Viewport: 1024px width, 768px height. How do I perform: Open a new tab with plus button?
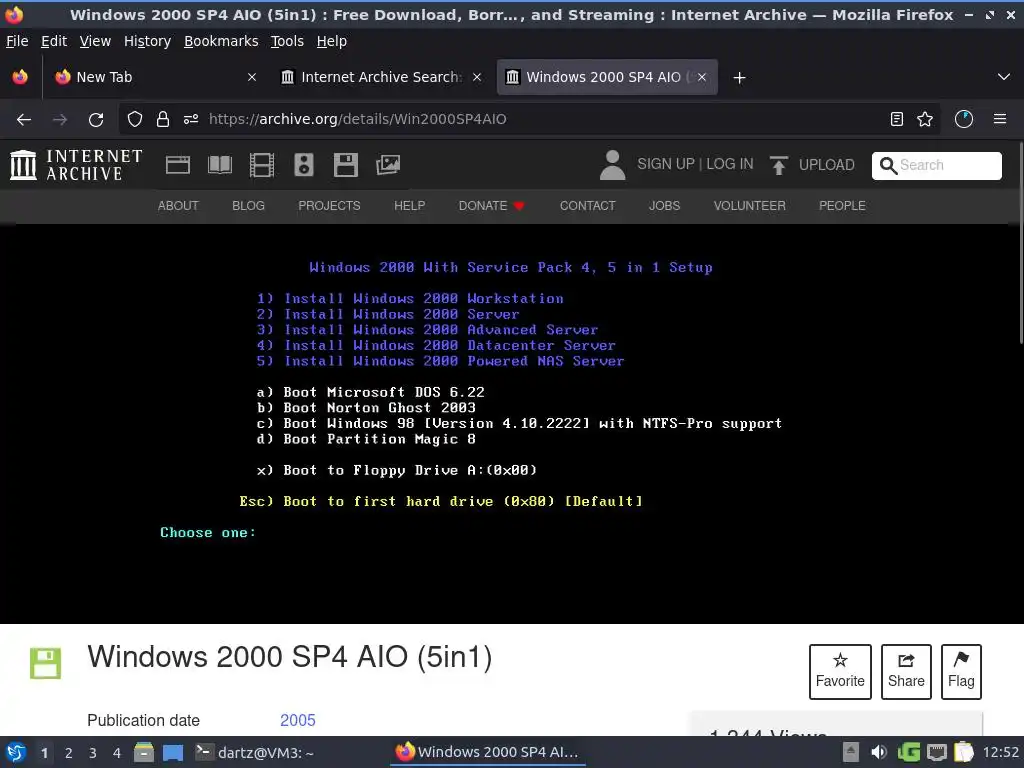point(739,78)
